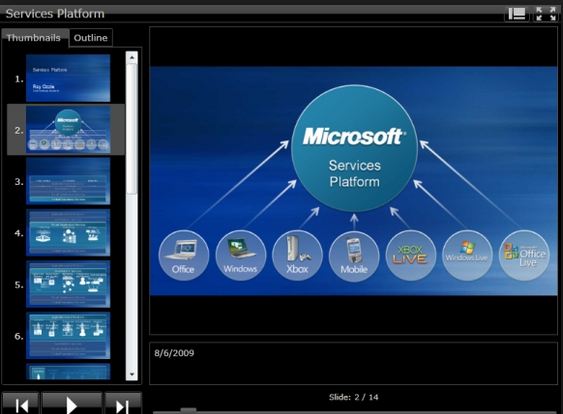The width and height of the screenshot is (563, 414).
Task: Open the Outline tab
Action: 90,38
